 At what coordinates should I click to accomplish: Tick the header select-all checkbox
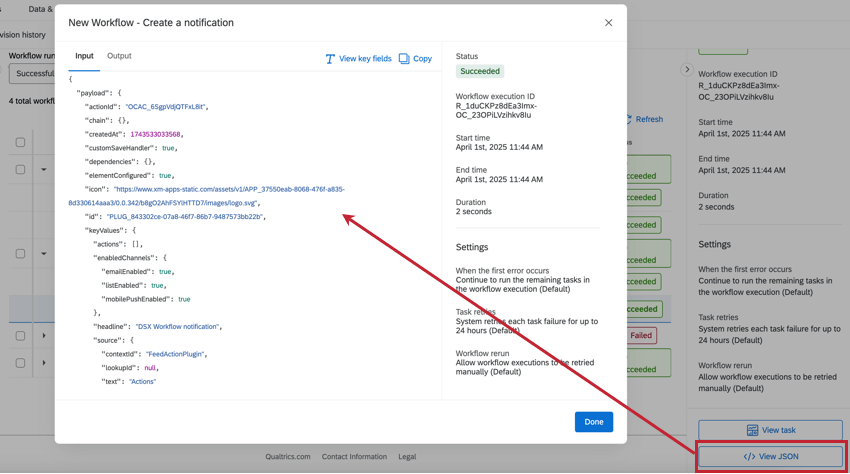(x=20, y=143)
